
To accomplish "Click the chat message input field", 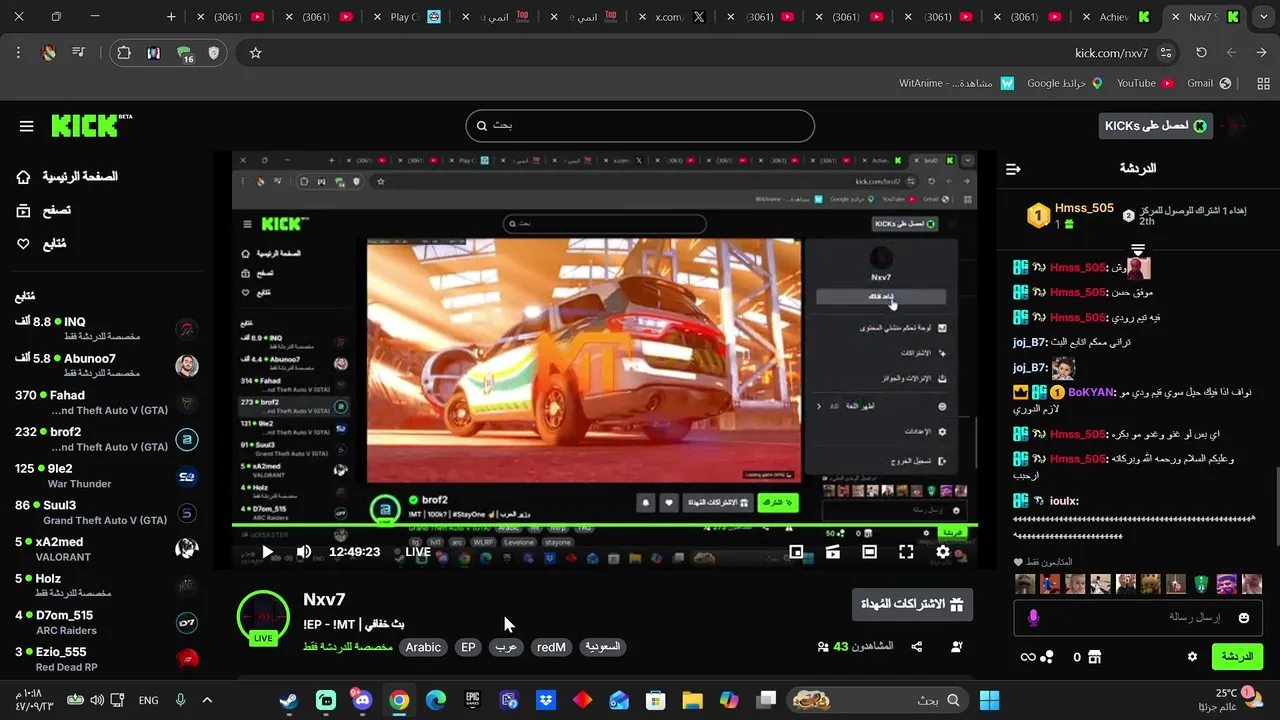I will (x=1138, y=618).
